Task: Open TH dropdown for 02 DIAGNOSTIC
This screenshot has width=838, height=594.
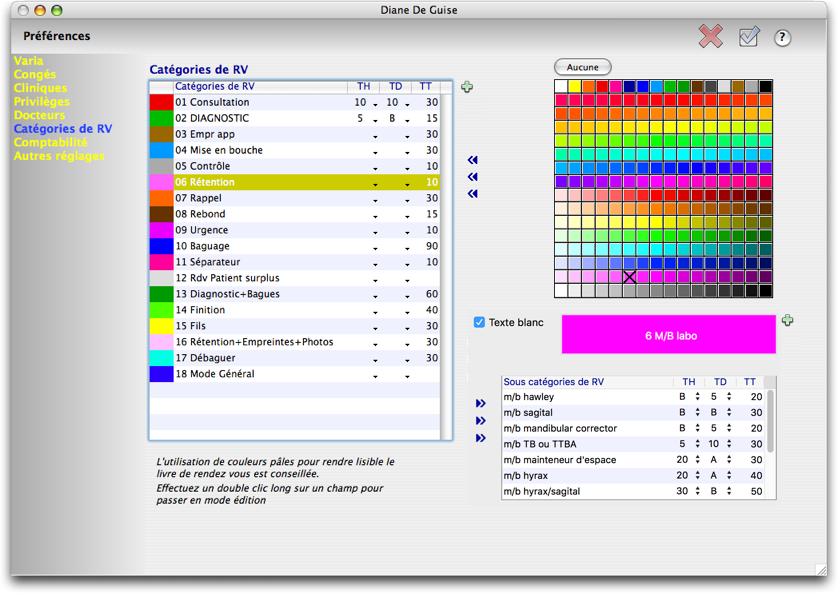Action: point(375,120)
